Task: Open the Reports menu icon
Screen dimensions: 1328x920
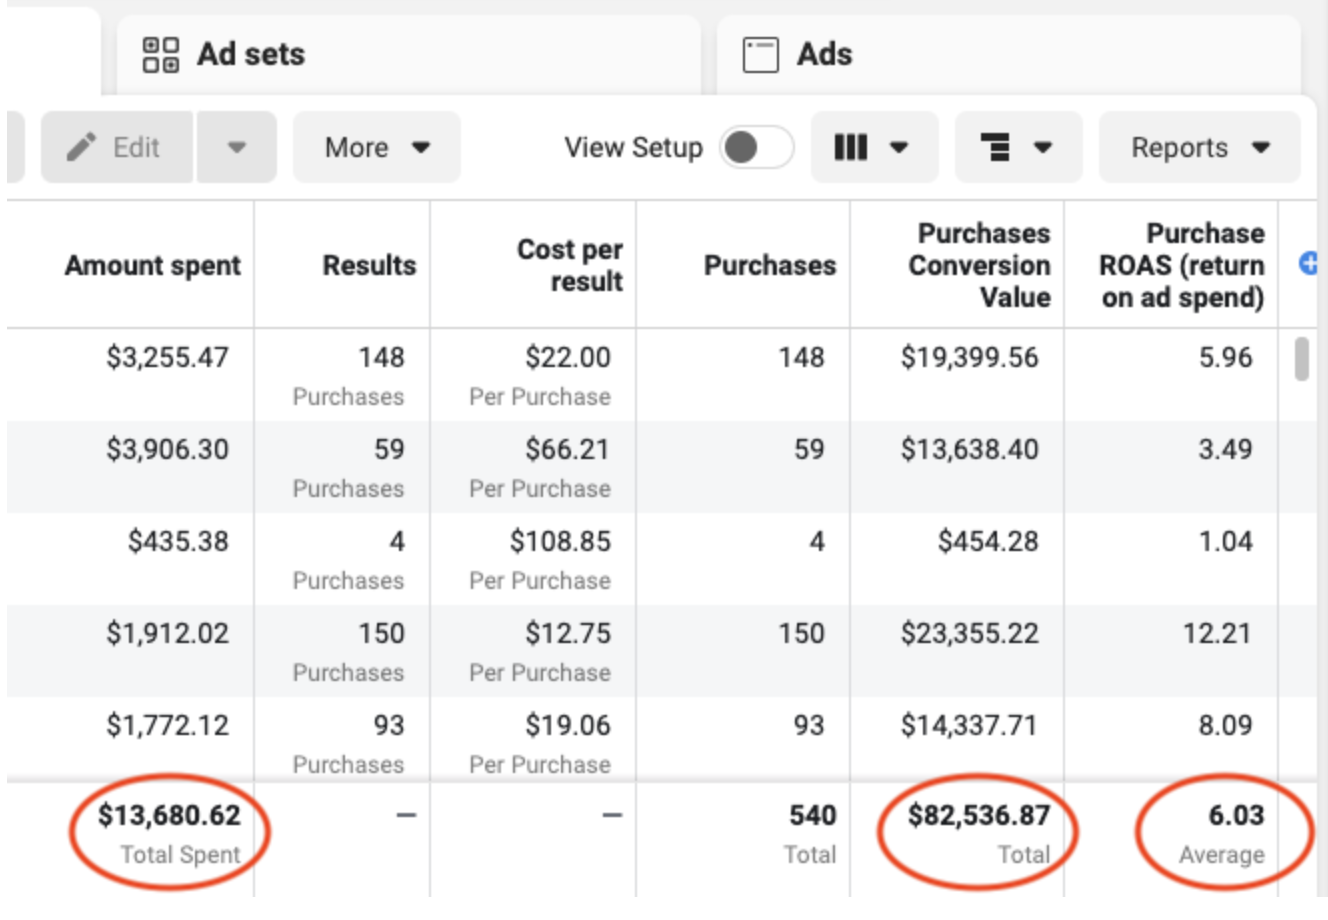Action: (x=1264, y=147)
